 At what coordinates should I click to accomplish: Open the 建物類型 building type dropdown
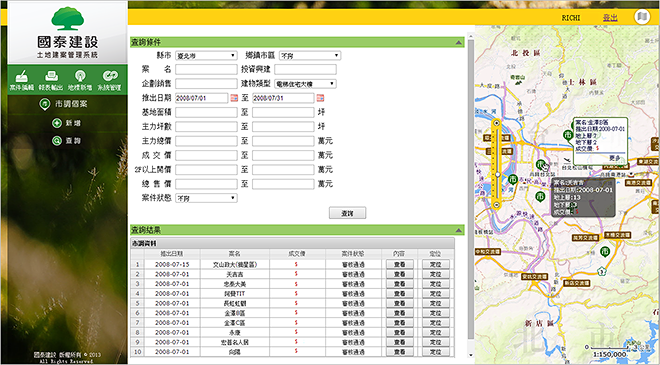305,84
